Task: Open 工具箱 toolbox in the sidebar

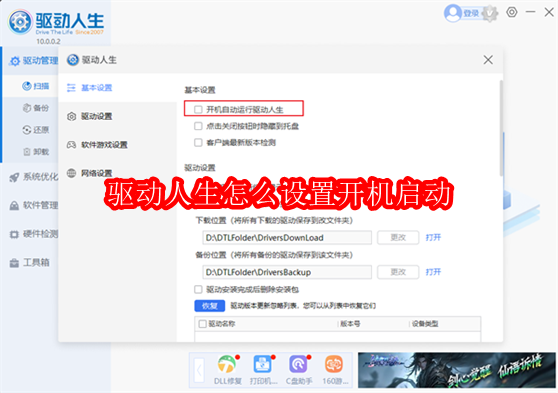Action: click(30, 263)
